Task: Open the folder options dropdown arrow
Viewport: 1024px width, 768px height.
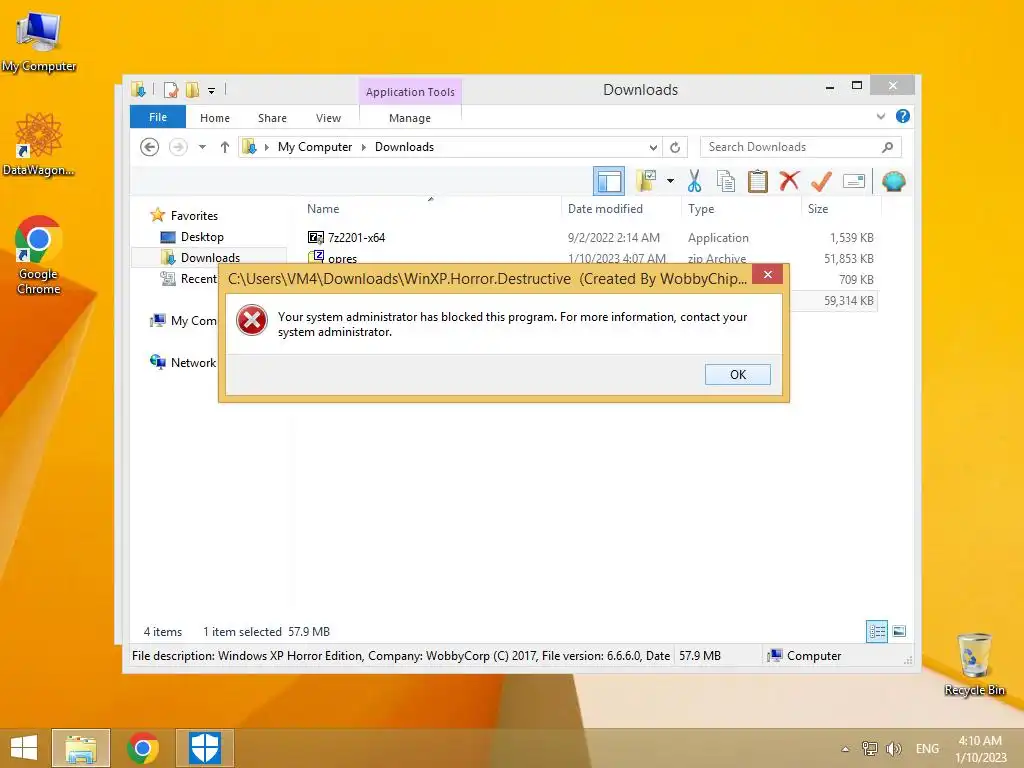Action: click(x=670, y=181)
